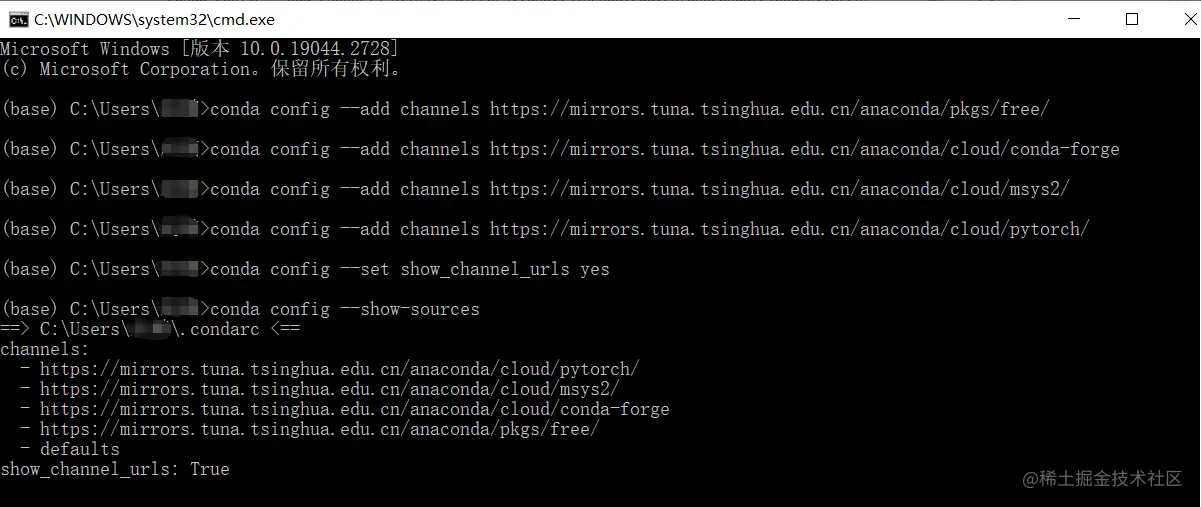Click the show_channel_urls yes command

305,269
